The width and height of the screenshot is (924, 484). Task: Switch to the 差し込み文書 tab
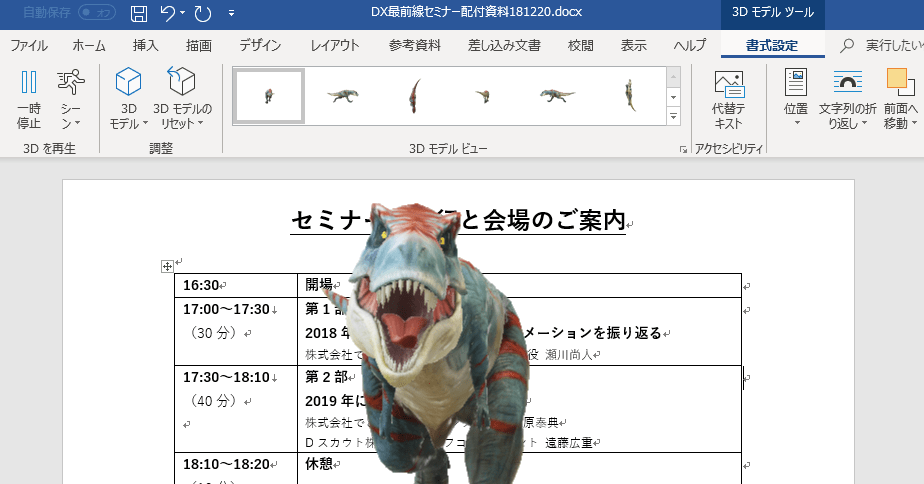(x=504, y=45)
